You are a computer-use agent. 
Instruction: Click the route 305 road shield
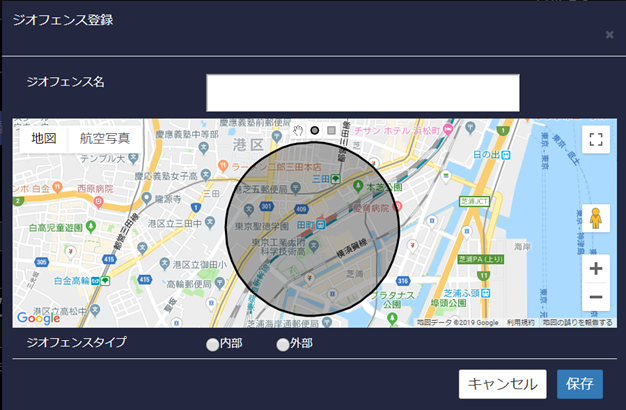click(42, 262)
